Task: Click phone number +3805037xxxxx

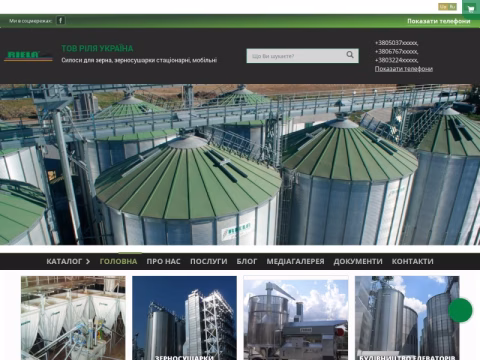Action: [x=396, y=43]
